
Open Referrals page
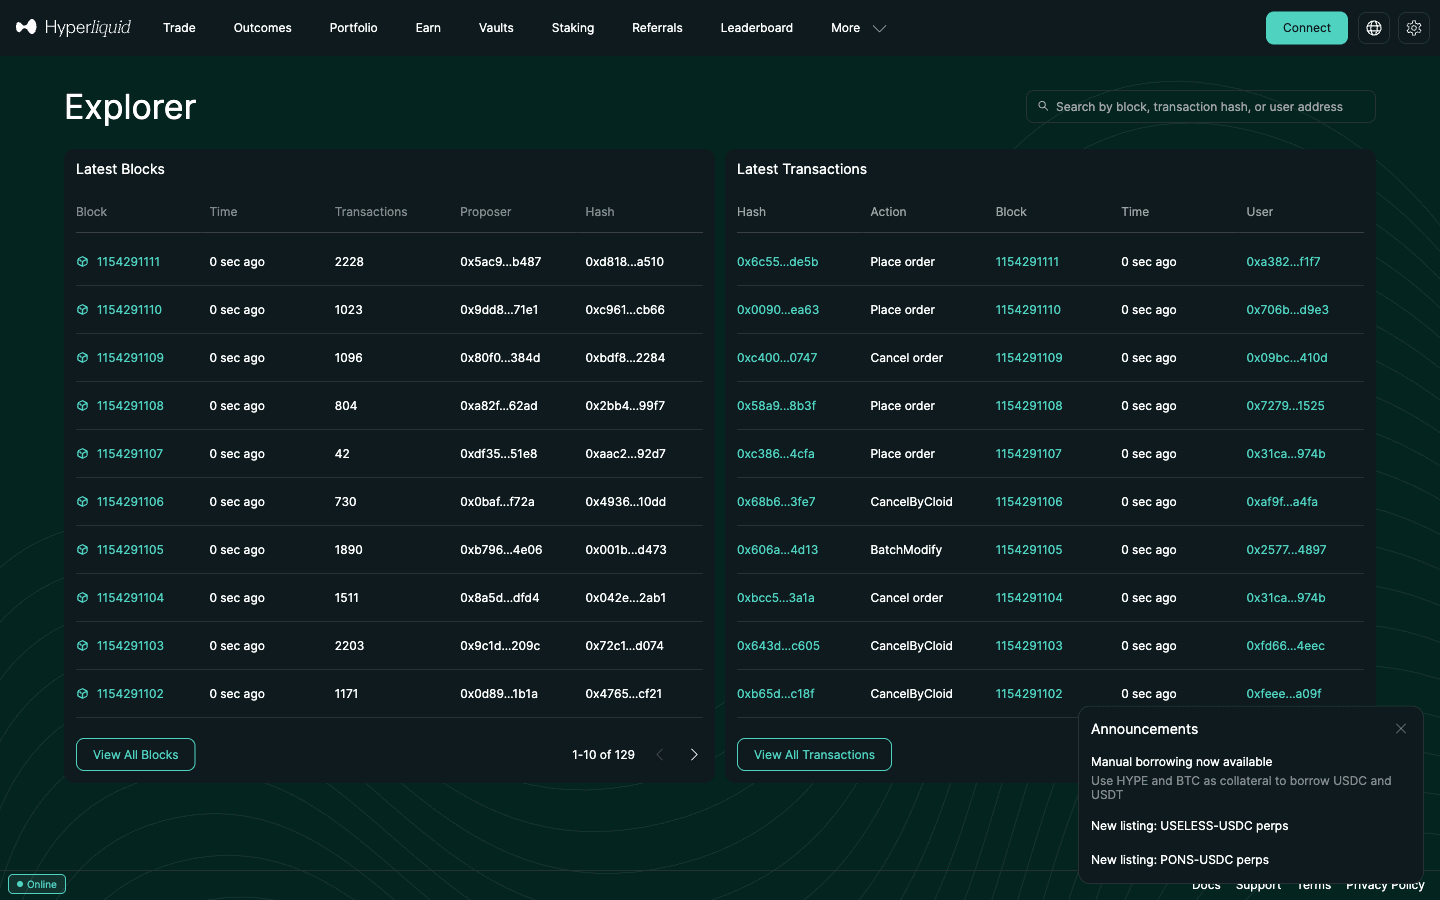pos(657,28)
